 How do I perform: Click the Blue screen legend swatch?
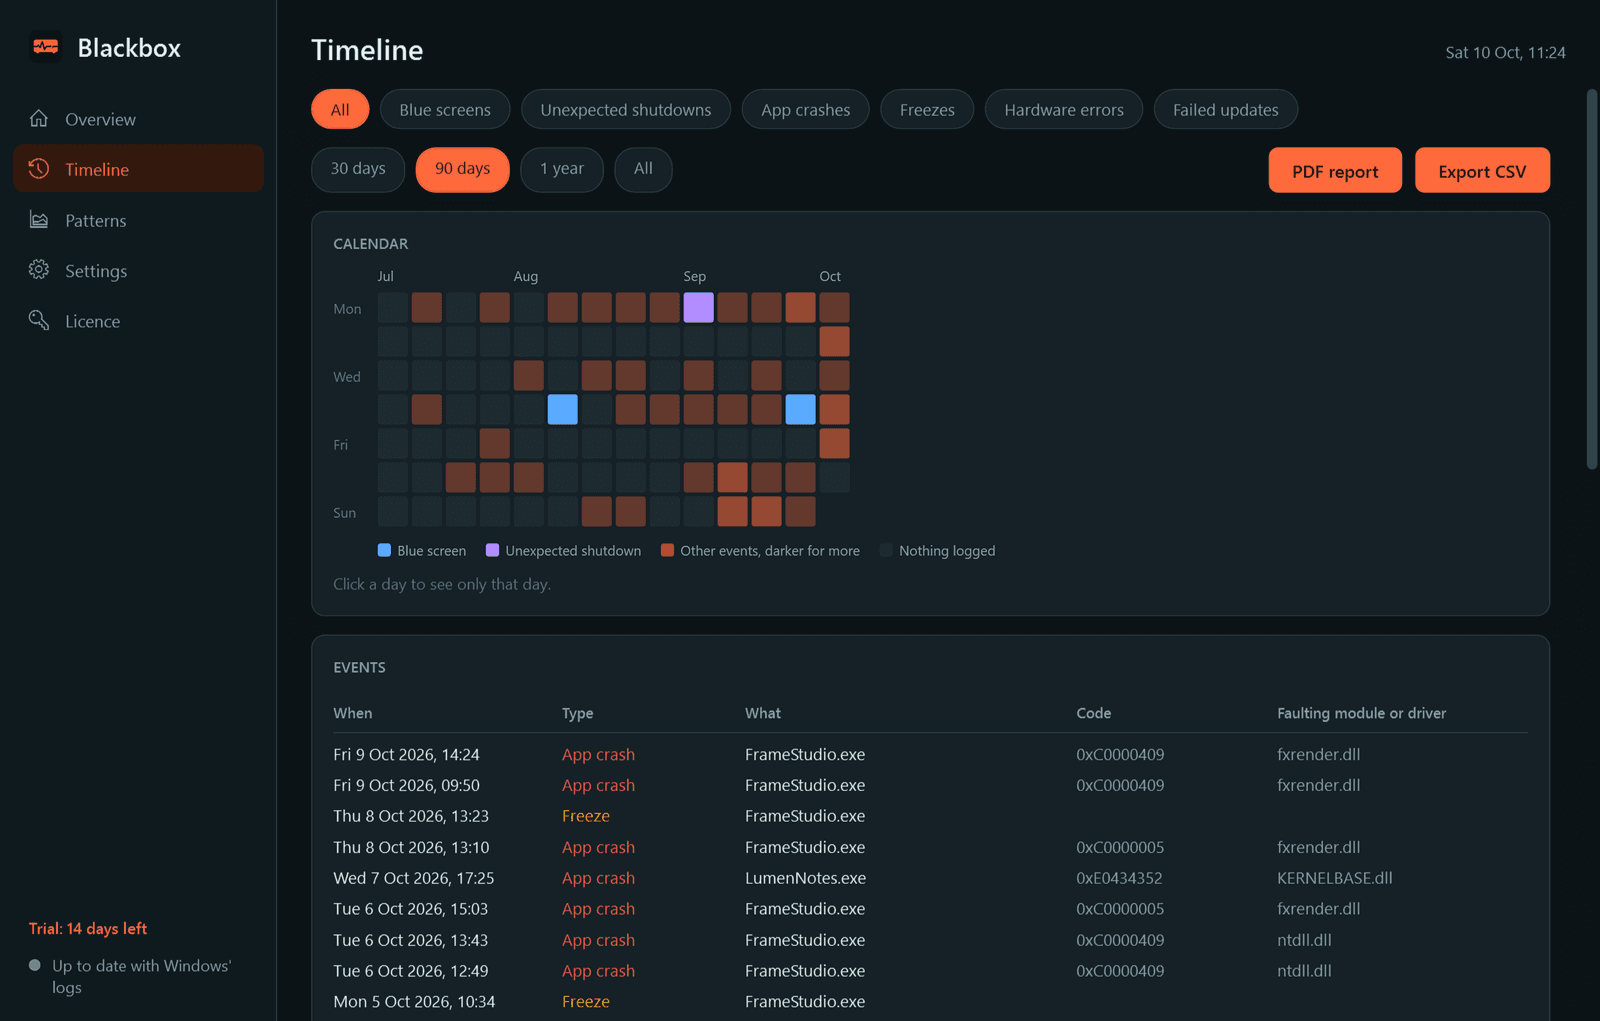tap(384, 550)
